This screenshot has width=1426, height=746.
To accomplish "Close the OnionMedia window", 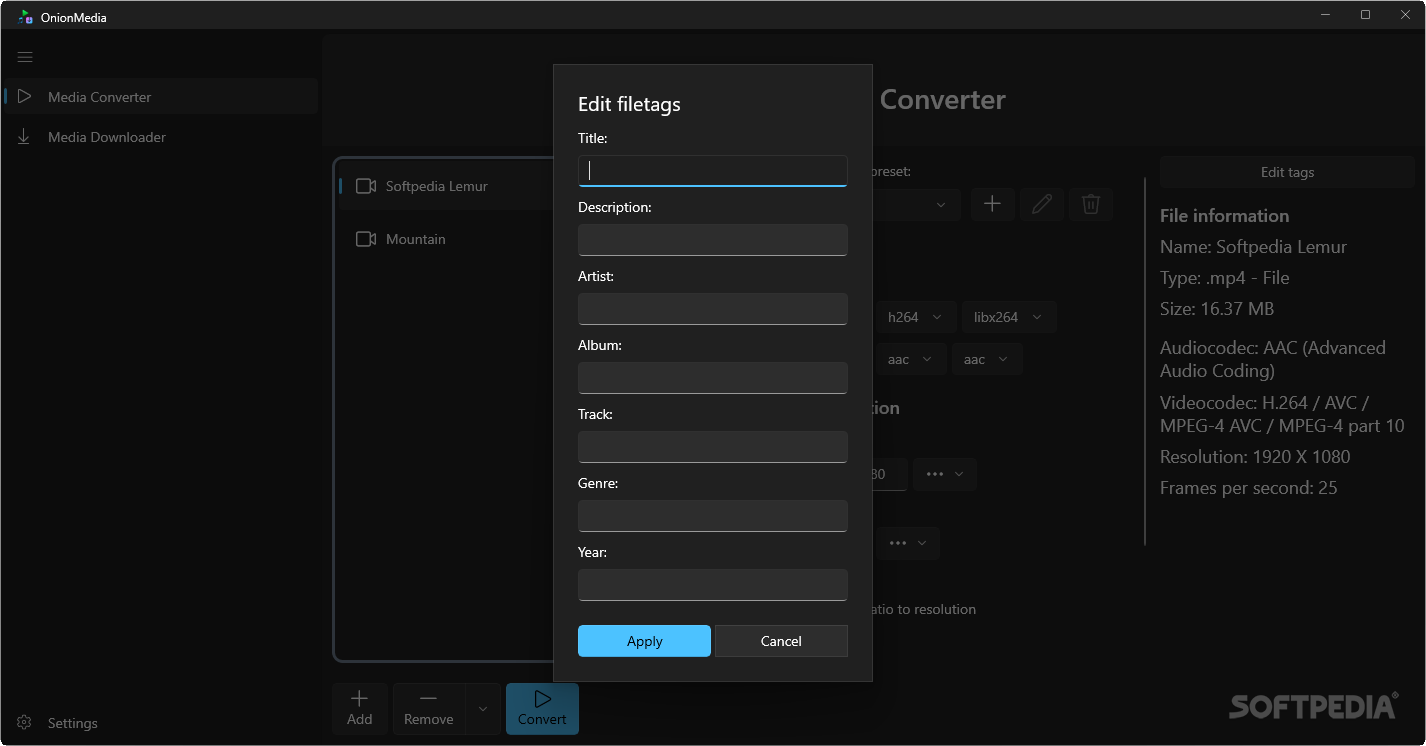I will [1405, 15].
